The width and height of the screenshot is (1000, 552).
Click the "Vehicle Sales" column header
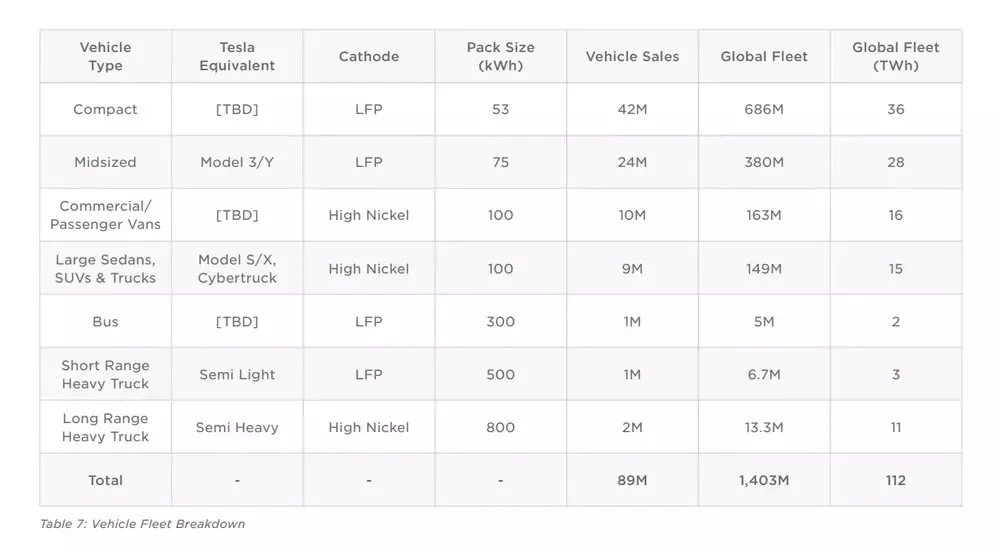[x=632, y=56]
